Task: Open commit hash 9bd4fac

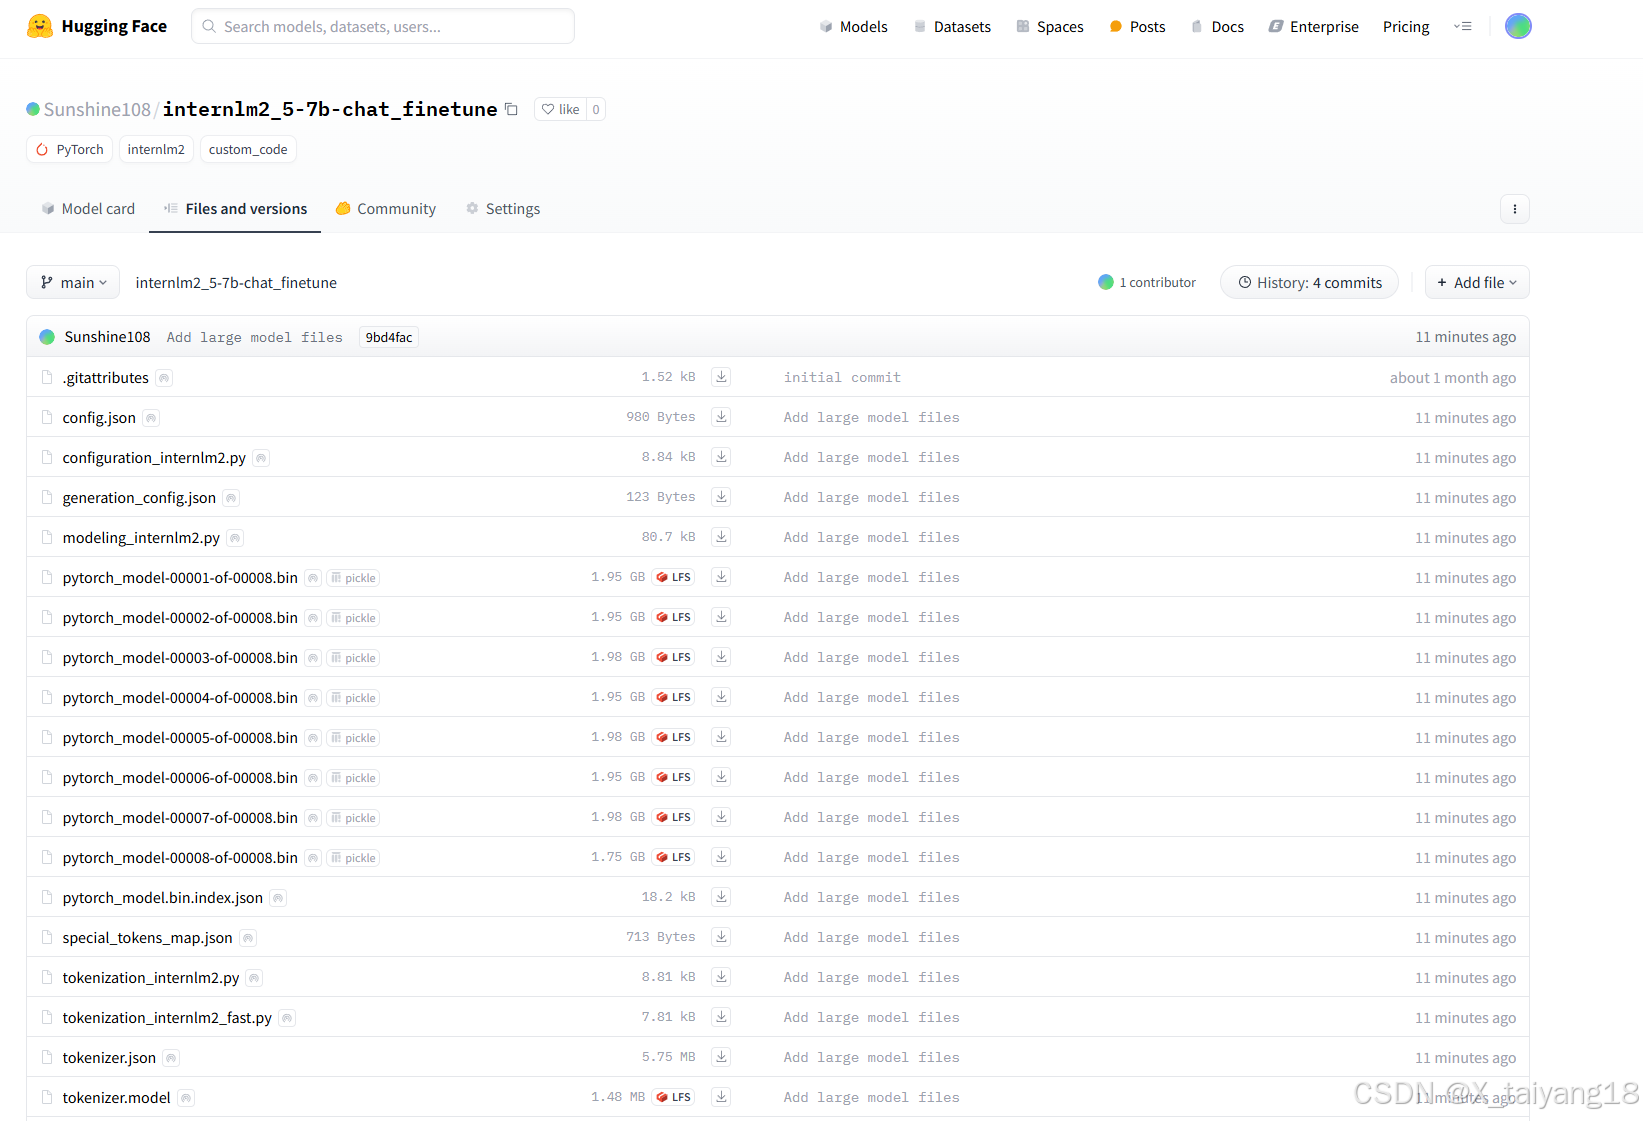Action: [x=388, y=337]
